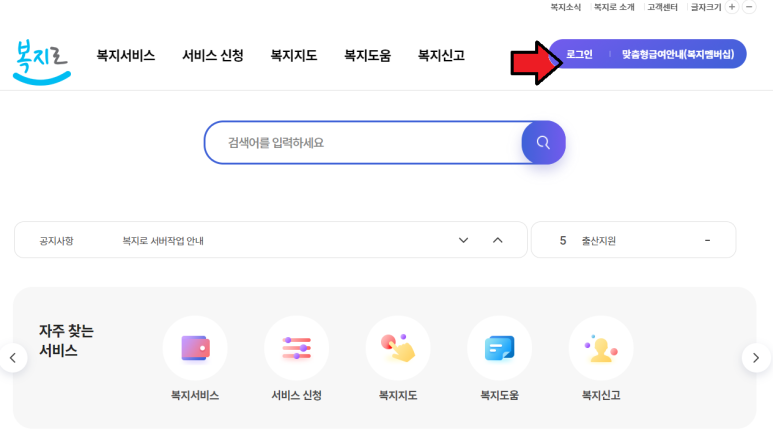This screenshot has width=773, height=441.
Task: Click the 공지사항 label
Action: 56,241
